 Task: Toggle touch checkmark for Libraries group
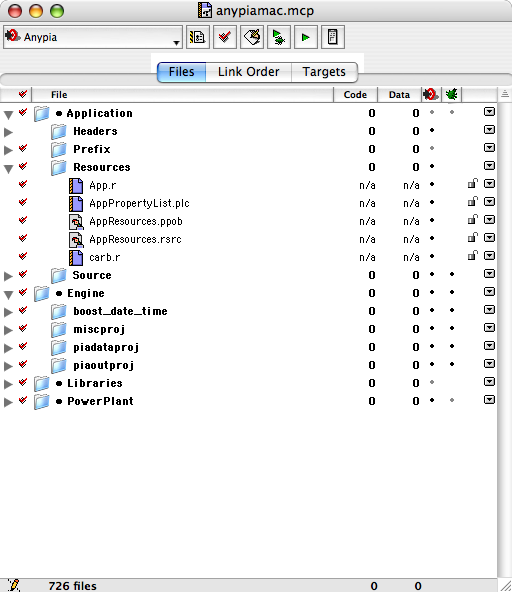click(23, 382)
